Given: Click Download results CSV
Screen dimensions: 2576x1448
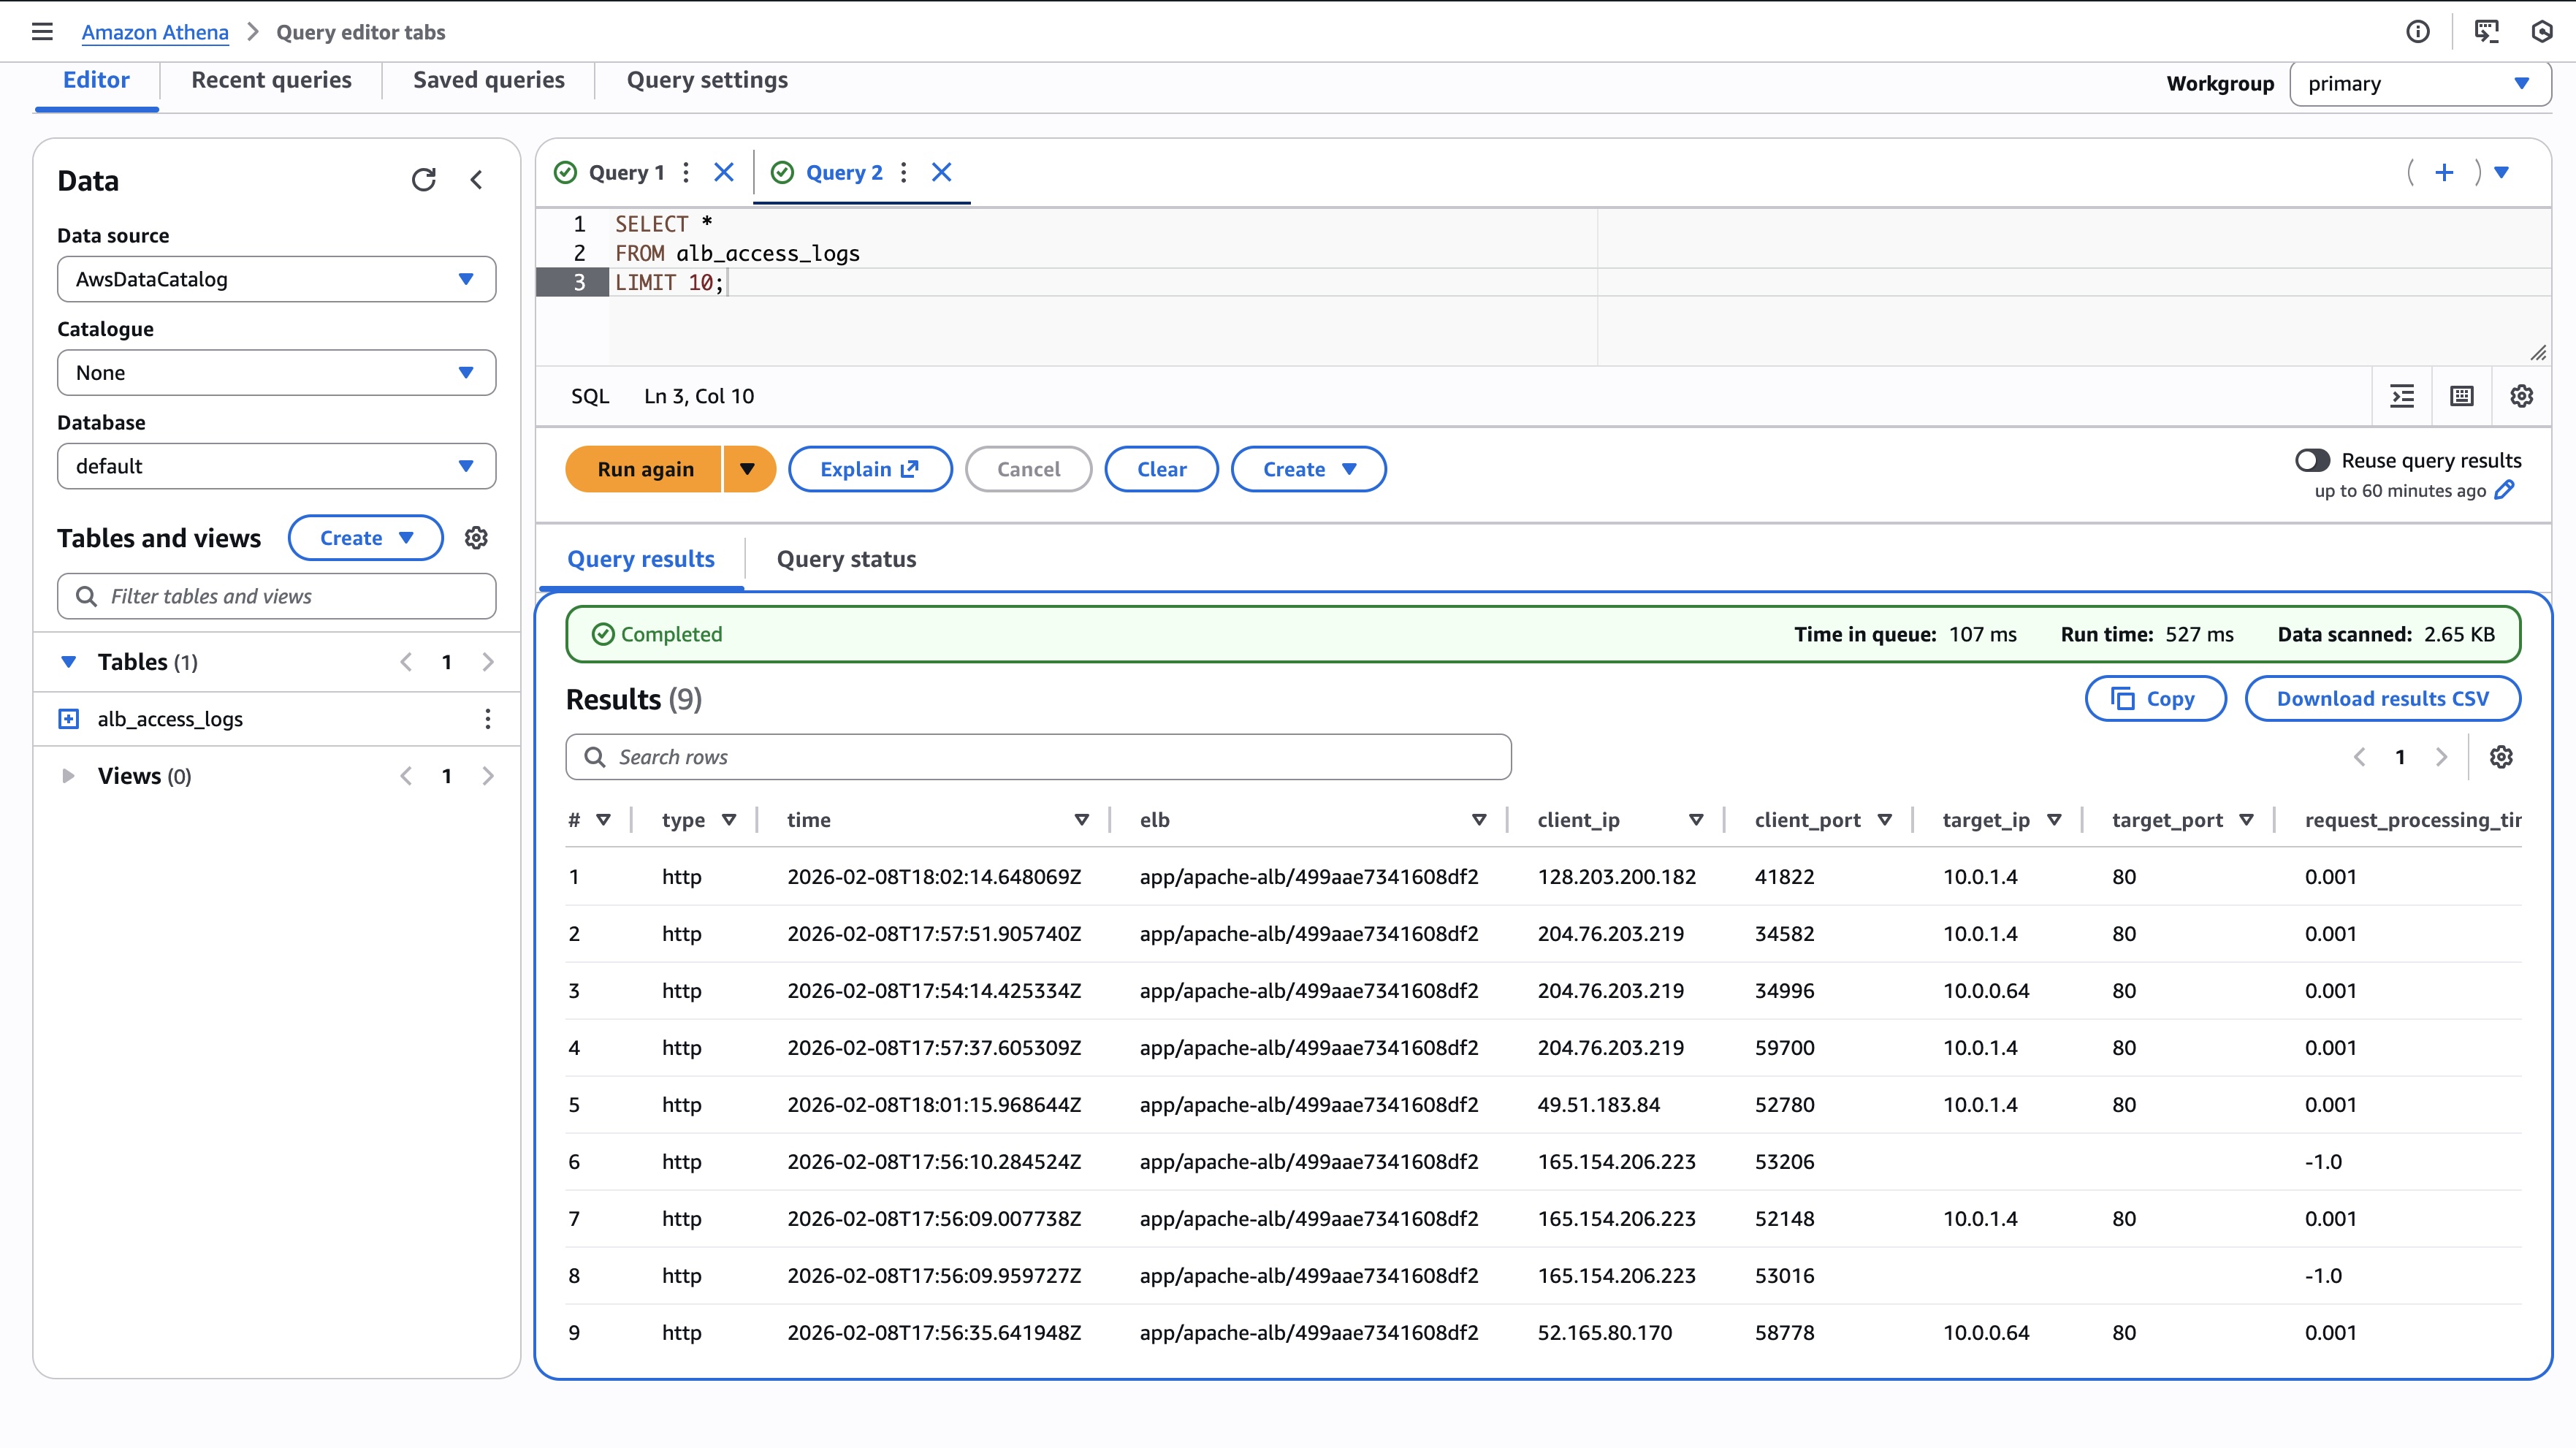Looking at the screenshot, I should pos(2383,698).
